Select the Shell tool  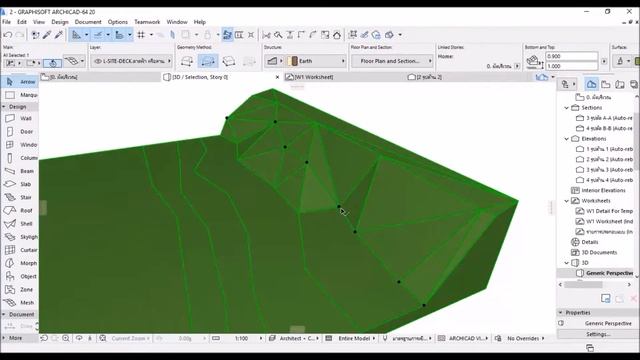20,224
